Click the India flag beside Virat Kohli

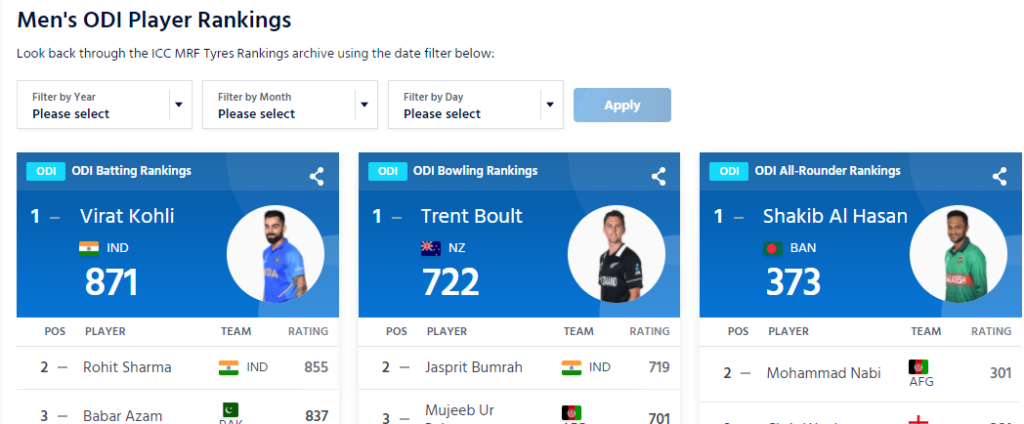tap(89, 248)
